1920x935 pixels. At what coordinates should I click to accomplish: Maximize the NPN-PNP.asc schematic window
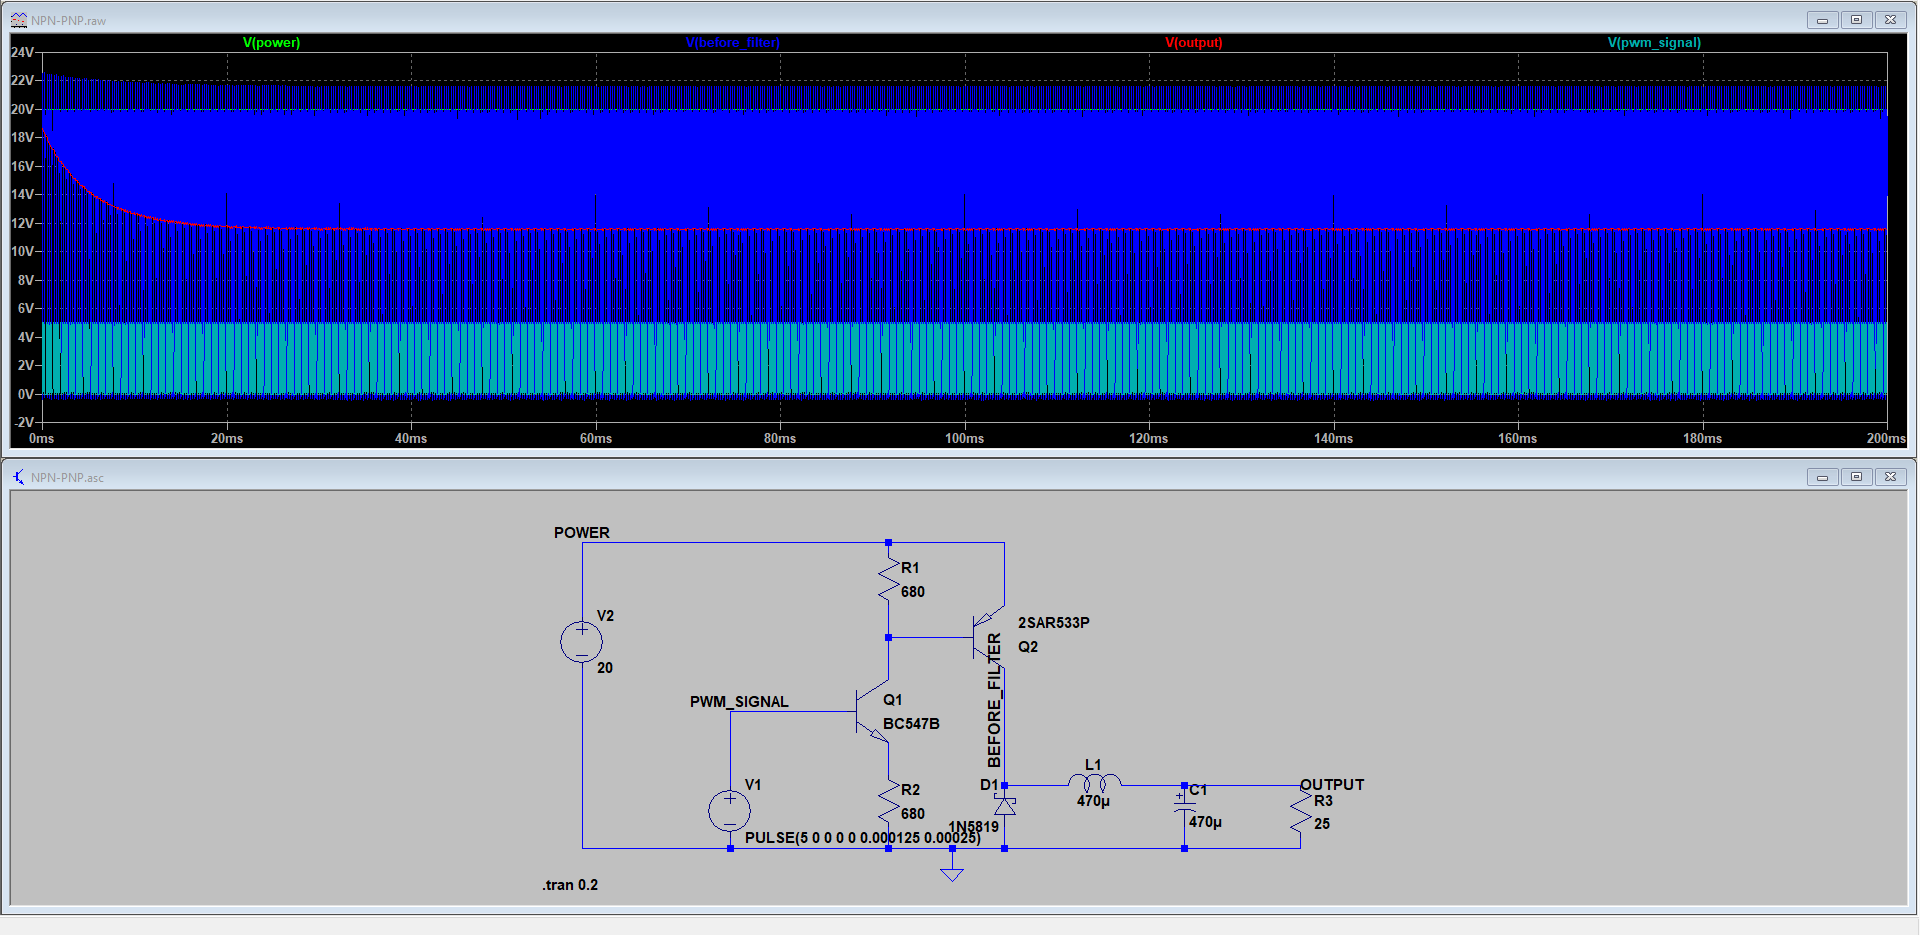(1856, 477)
